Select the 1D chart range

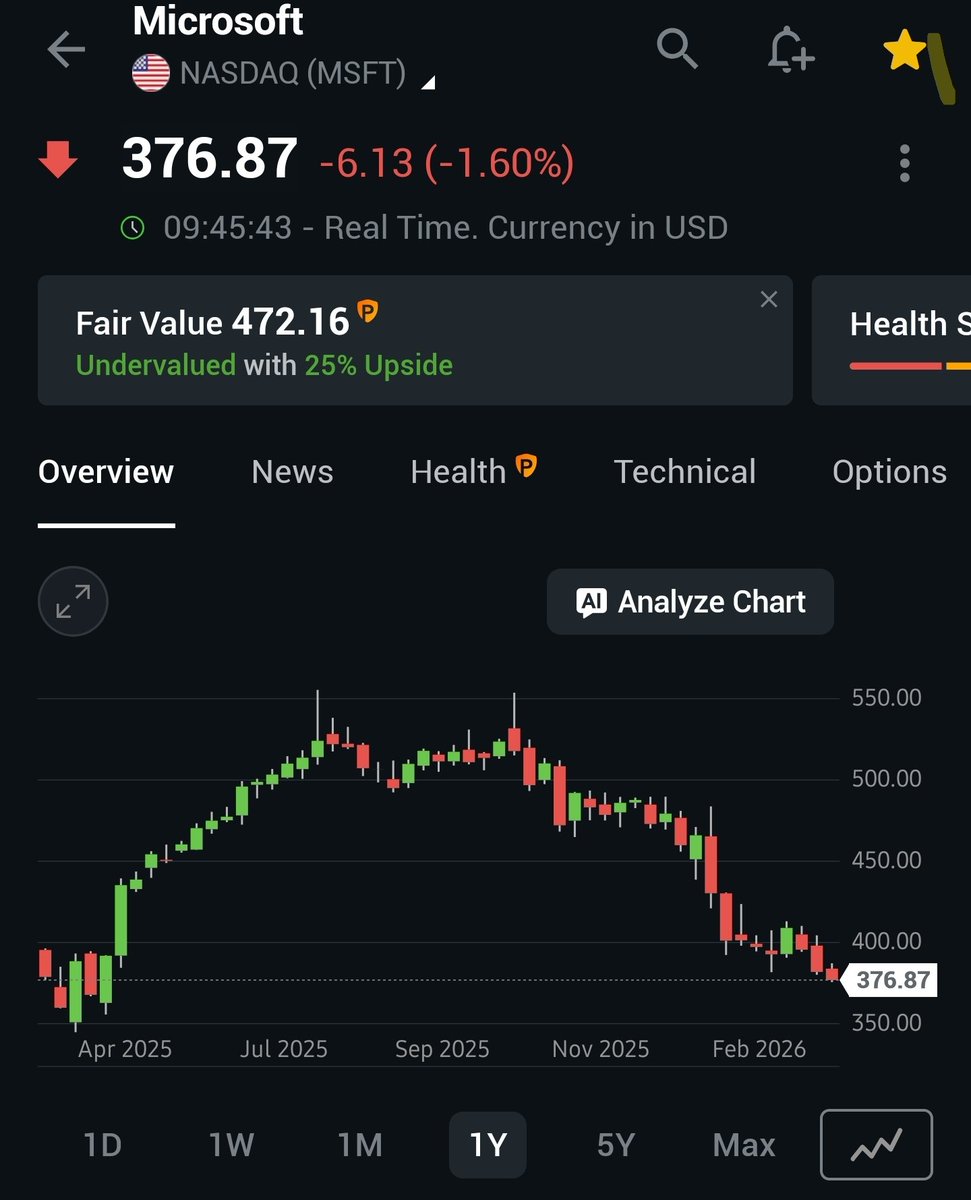coord(103,1145)
